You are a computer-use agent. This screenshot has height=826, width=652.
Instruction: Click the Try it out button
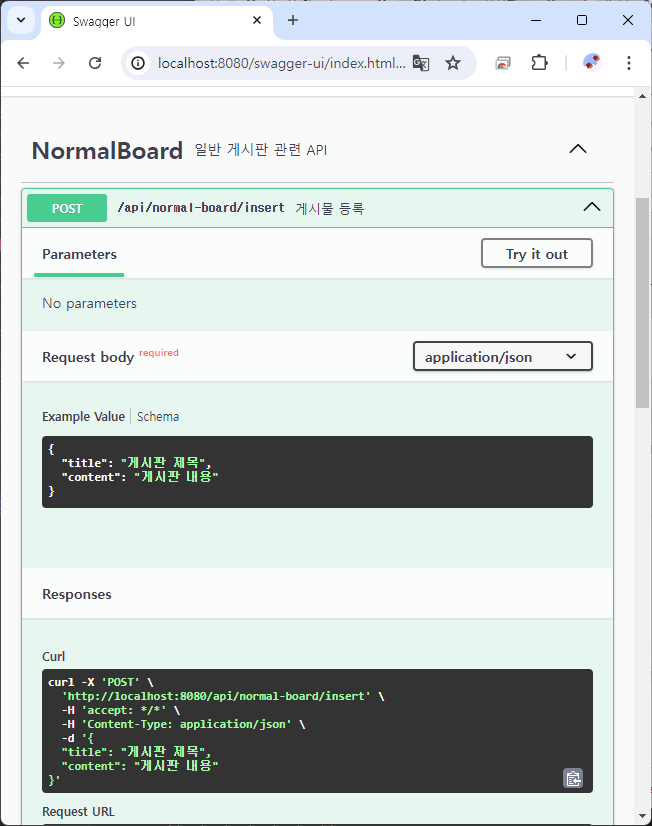(x=537, y=253)
